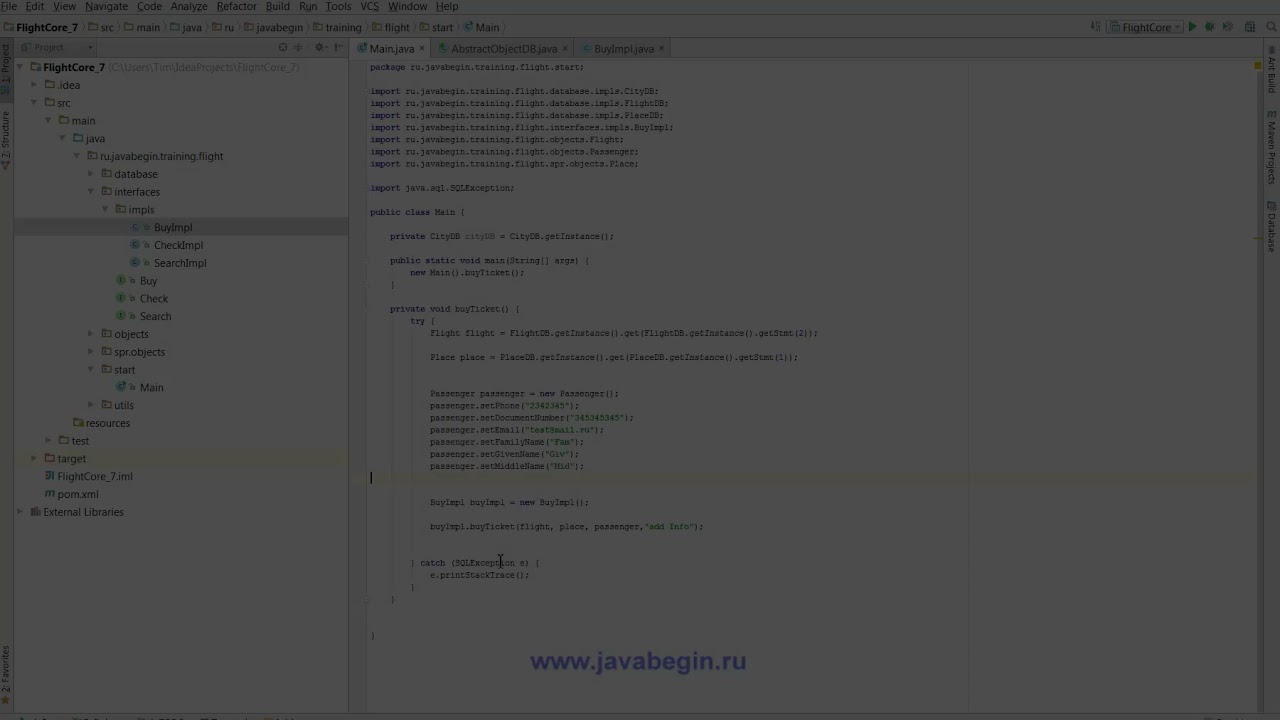The height and width of the screenshot is (720, 1280).
Task: Select Main class under start package
Action: pyautogui.click(x=151, y=388)
